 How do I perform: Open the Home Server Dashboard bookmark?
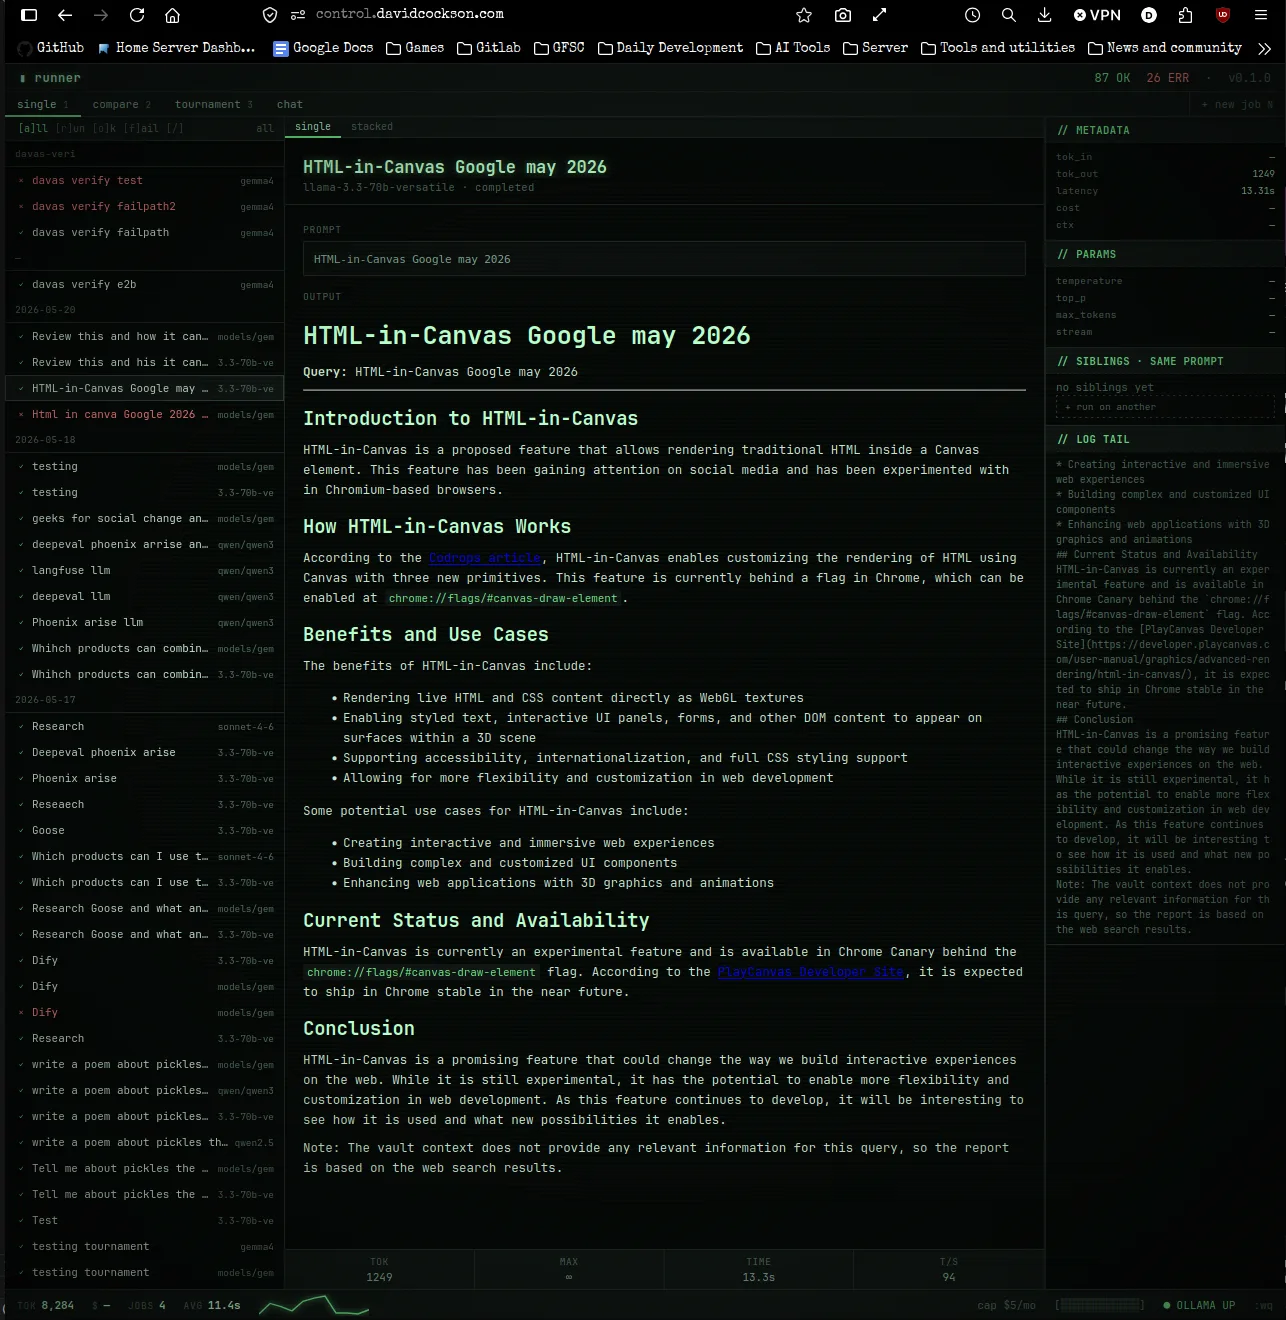coord(176,48)
